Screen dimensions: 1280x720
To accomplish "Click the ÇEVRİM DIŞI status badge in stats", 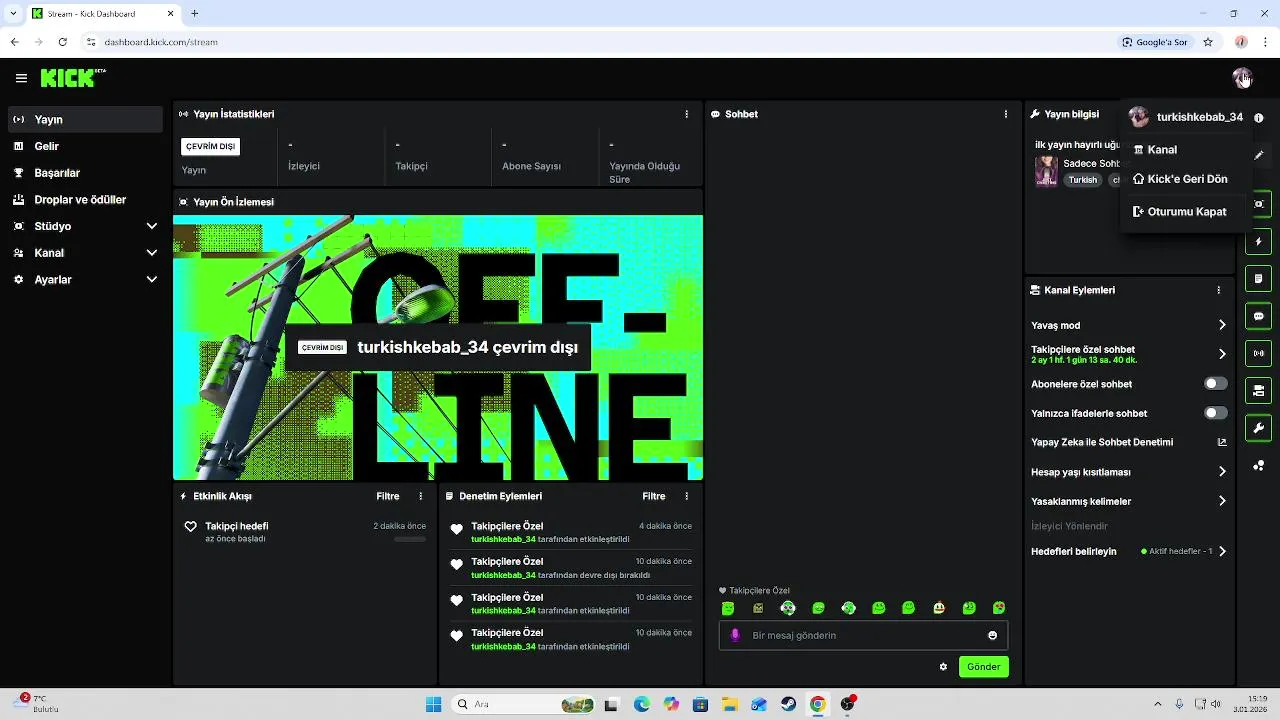I will click(210, 146).
